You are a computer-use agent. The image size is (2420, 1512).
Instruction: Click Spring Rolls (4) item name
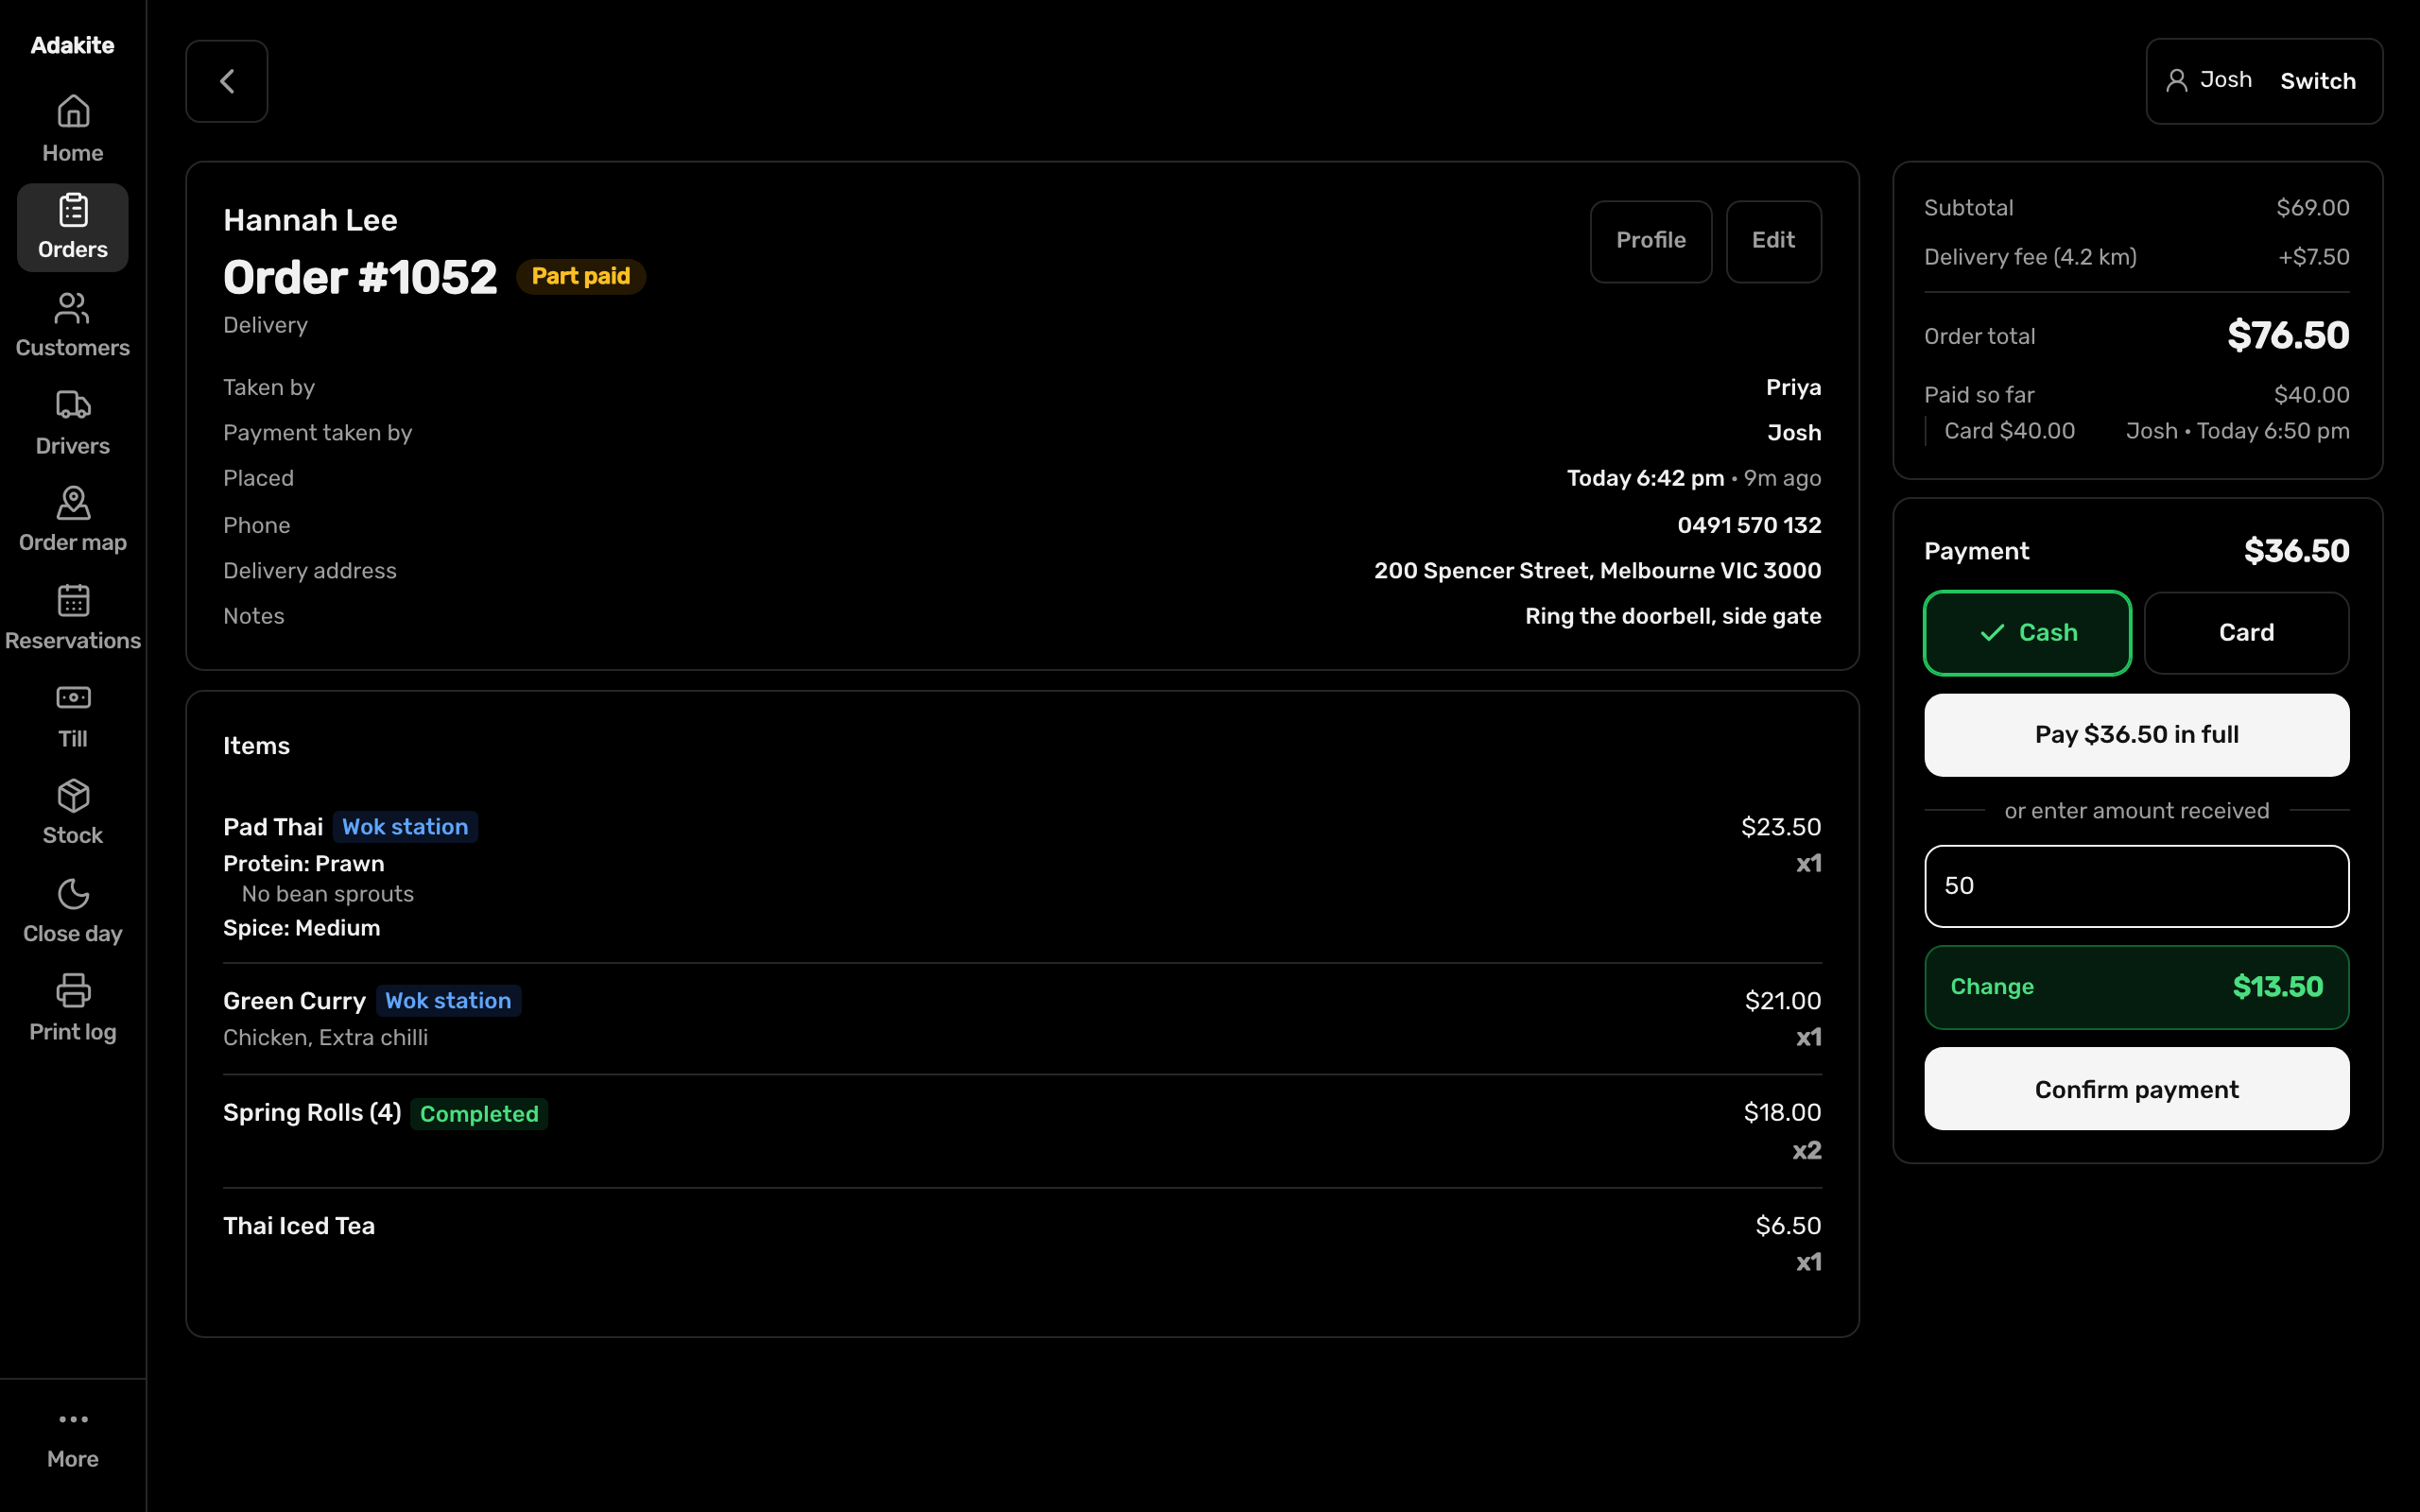pos(312,1113)
